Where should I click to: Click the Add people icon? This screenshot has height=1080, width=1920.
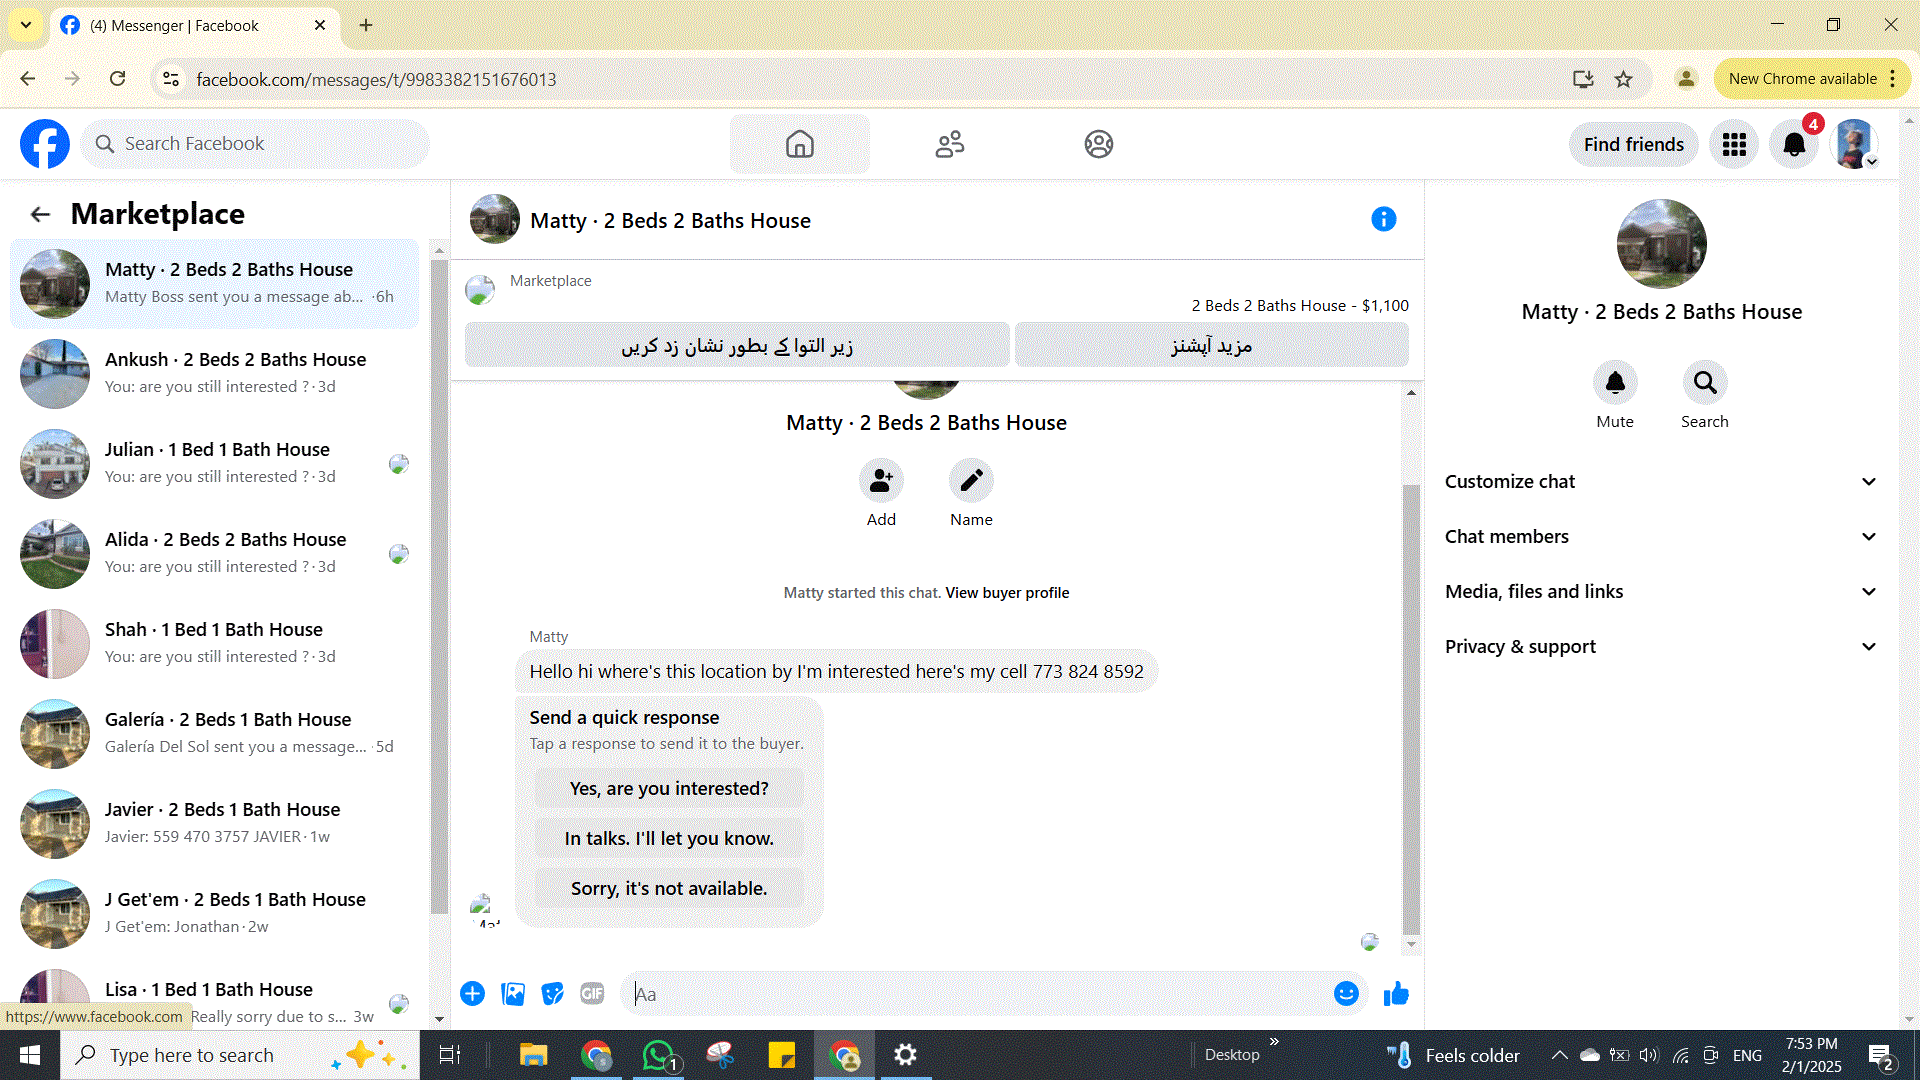(x=880, y=481)
